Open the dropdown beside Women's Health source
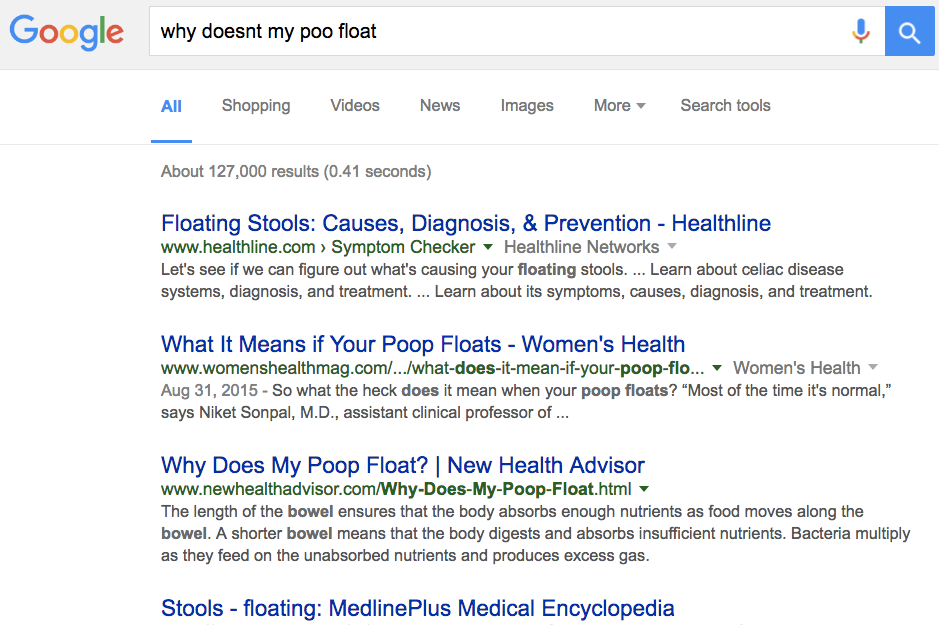This screenshot has height=625, width=939. pos(873,367)
